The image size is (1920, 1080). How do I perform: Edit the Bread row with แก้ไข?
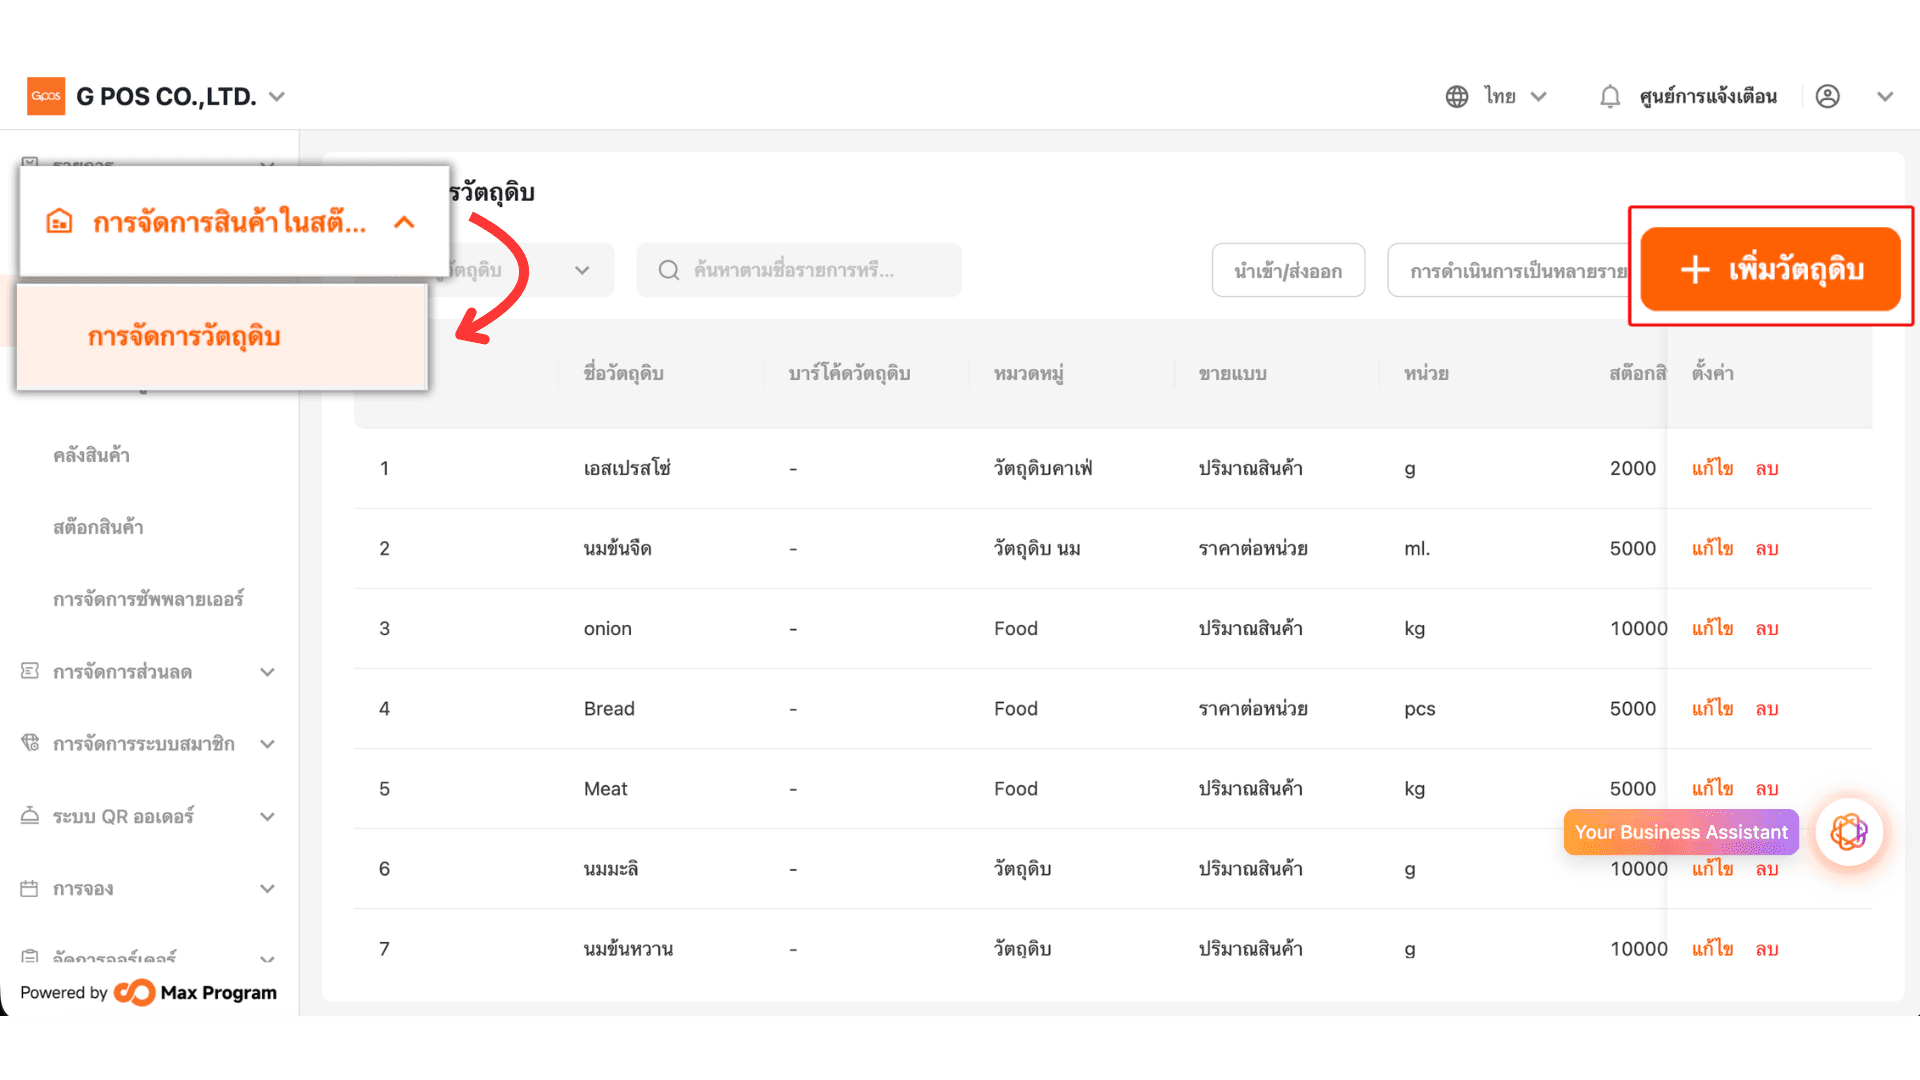(x=1712, y=708)
